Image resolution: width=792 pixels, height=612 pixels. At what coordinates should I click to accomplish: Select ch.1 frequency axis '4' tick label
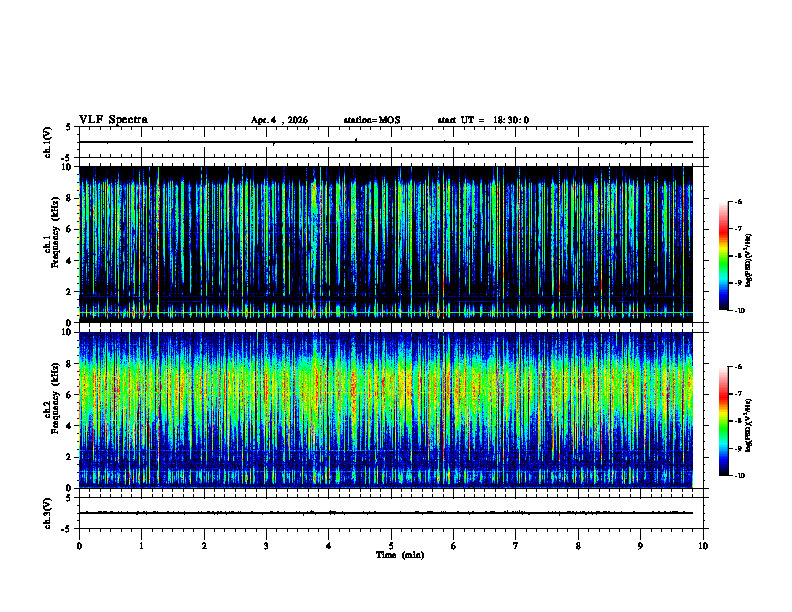coord(70,261)
